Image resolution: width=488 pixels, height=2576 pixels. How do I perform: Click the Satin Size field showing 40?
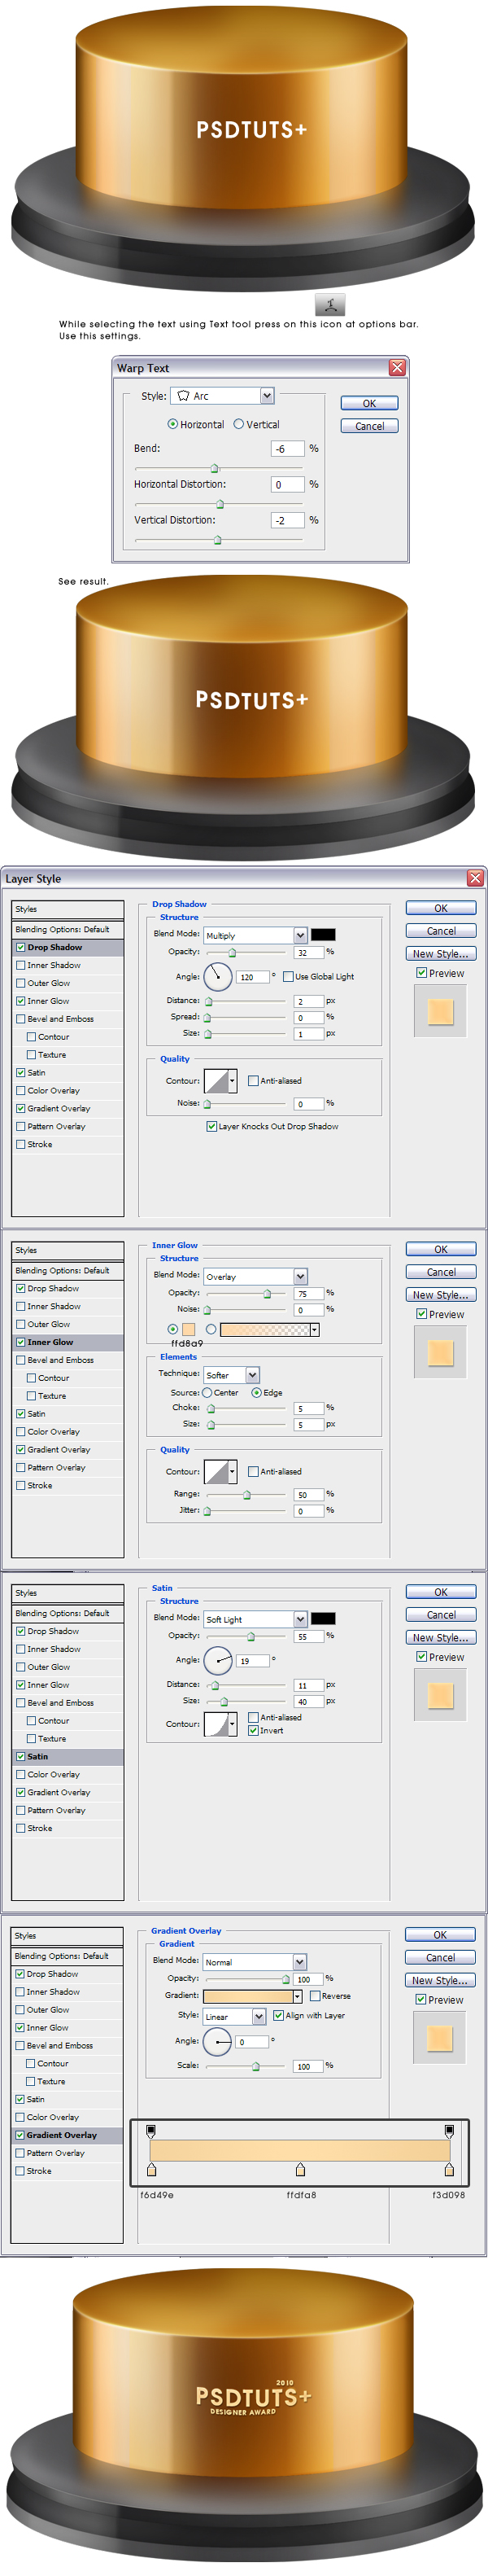[309, 1701]
